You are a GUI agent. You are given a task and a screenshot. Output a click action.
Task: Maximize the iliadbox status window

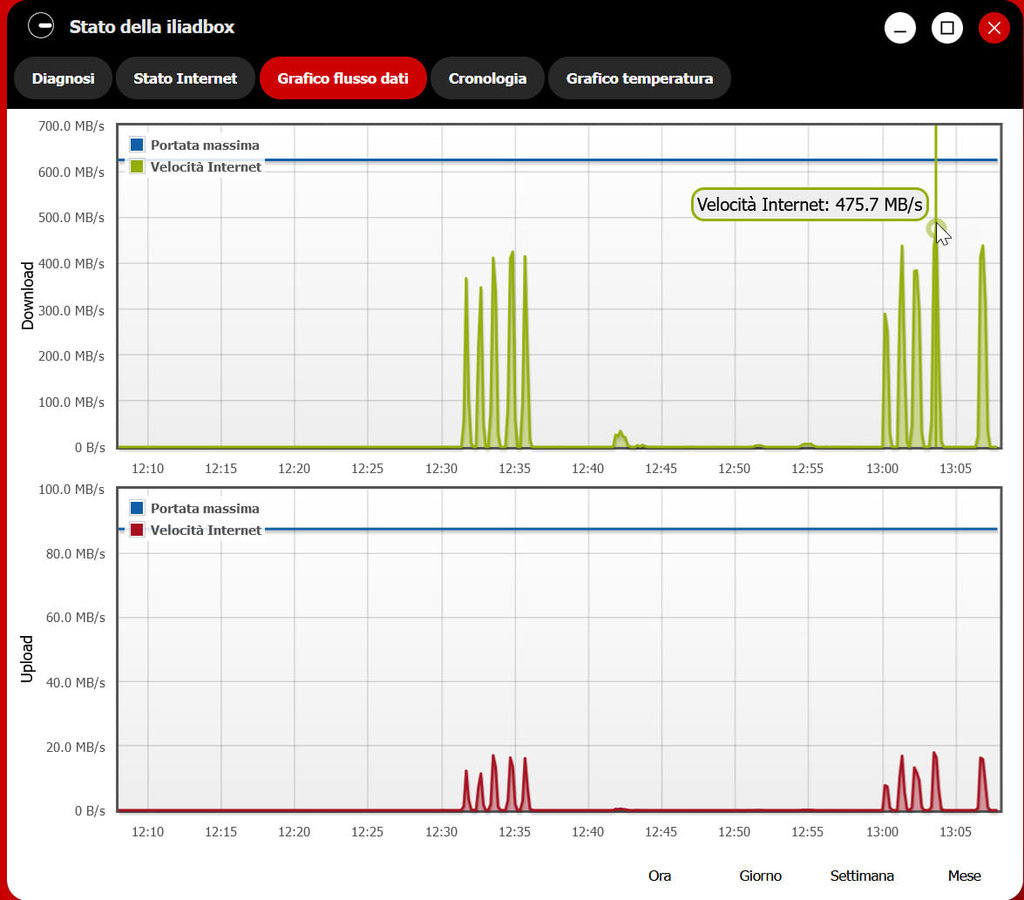pos(947,28)
